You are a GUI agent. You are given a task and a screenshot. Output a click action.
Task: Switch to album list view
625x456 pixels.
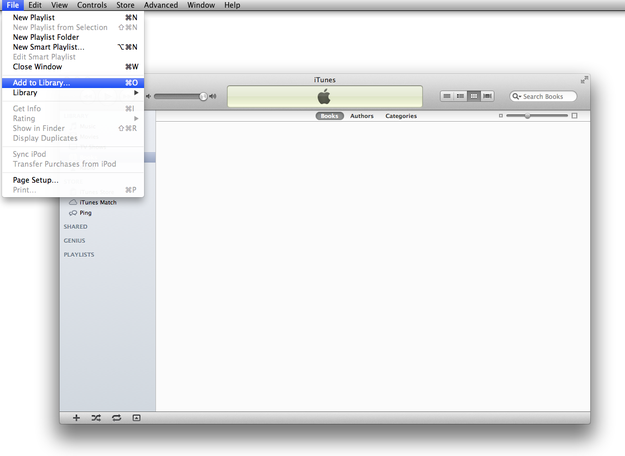click(460, 96)
